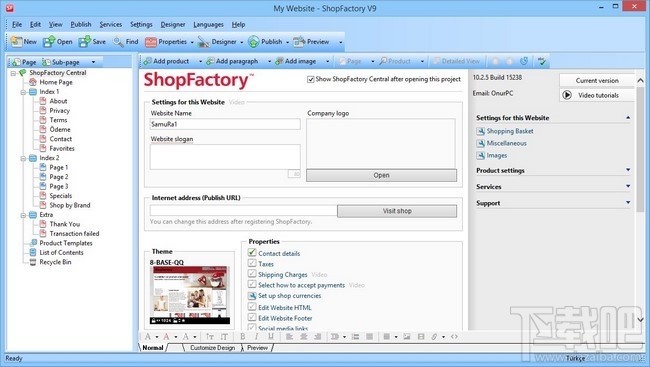Click Add product in the content toolbar

[x=167, y=61]
